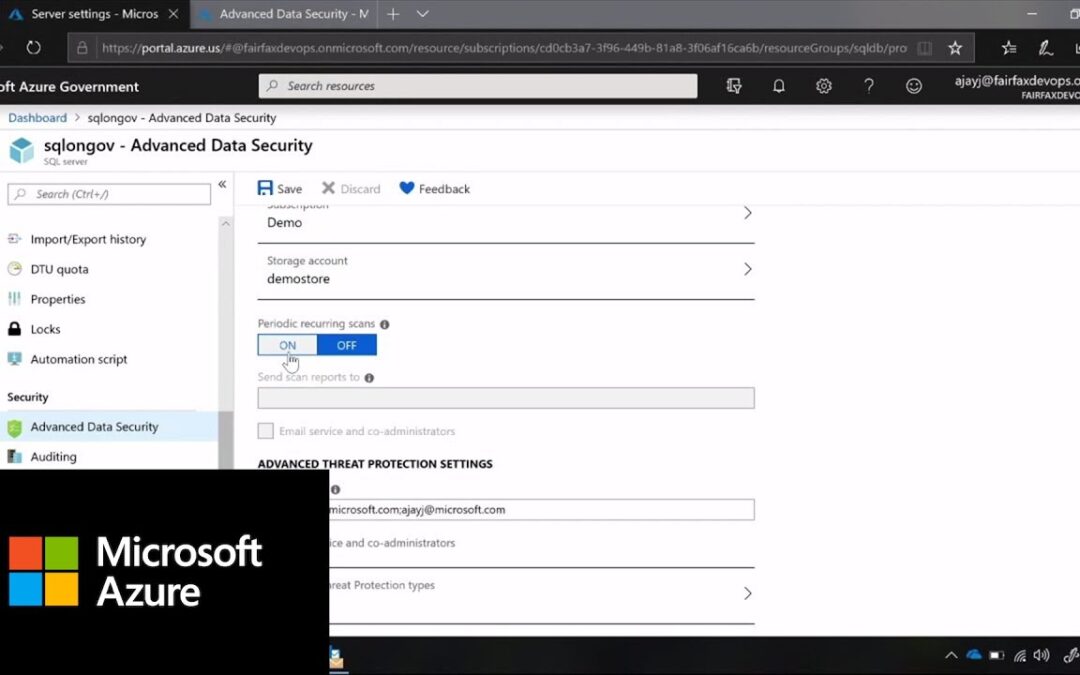Click the Locks padlock icon
1080x675 pixels.
click(17, 329)
